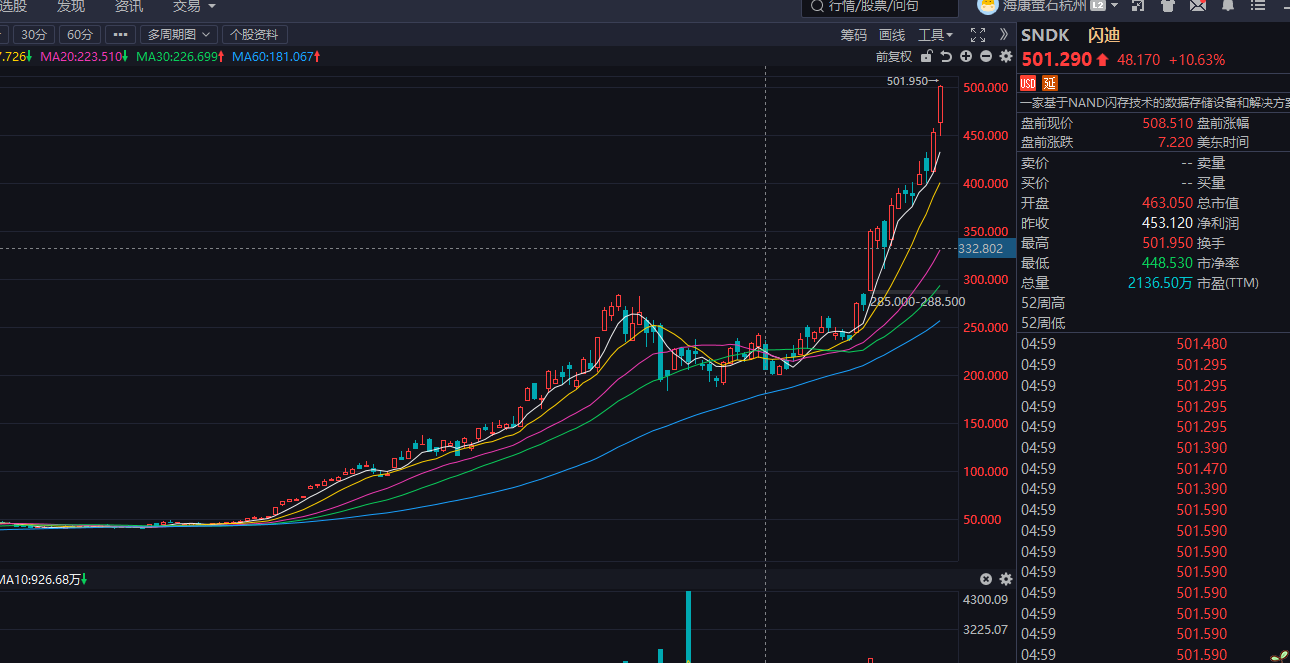Click the 开盘 463.050 value
The image size is (1290, 663).
tap(1167, 203)
